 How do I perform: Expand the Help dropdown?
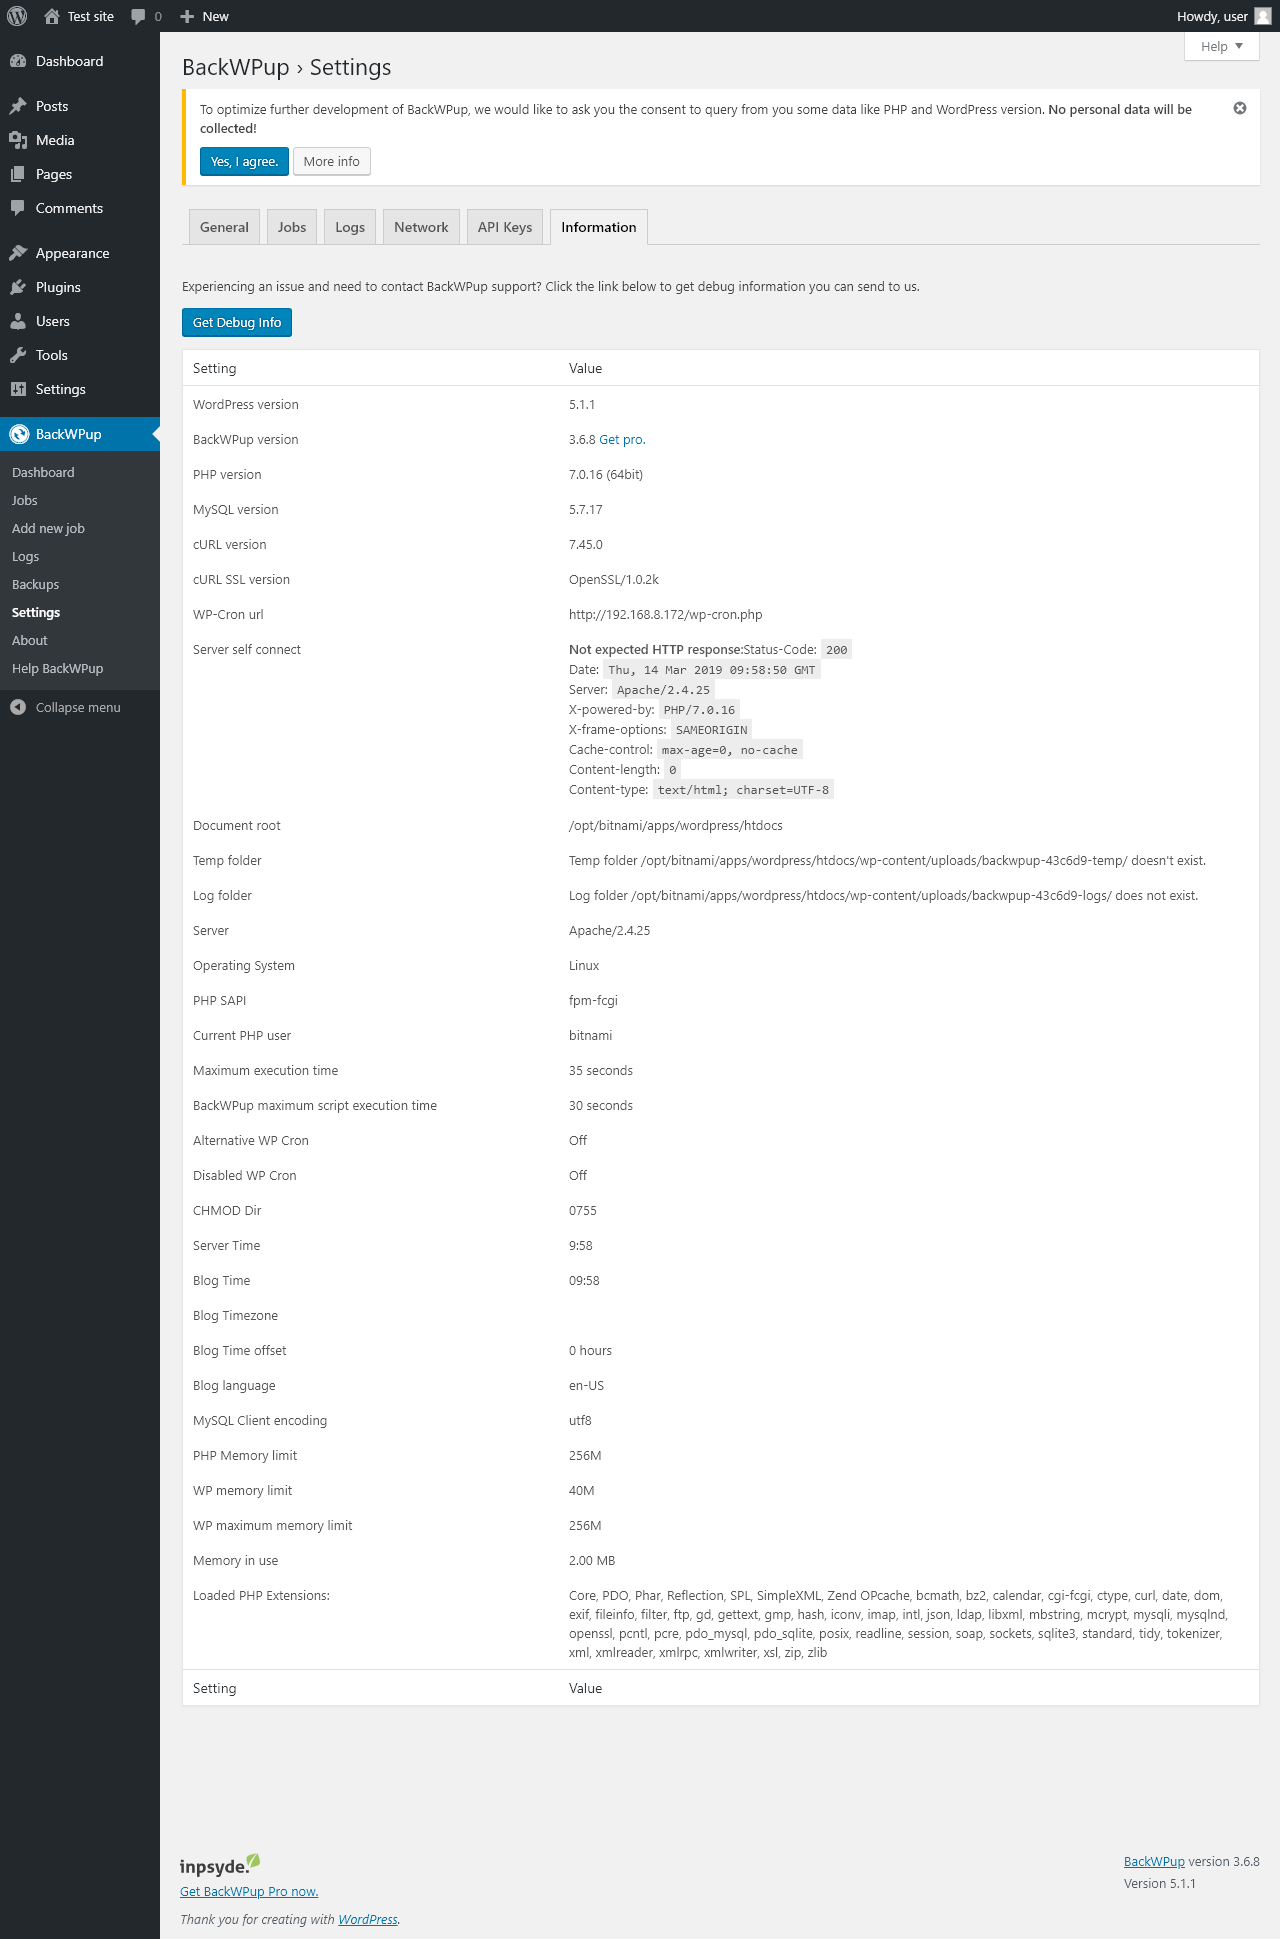pos(1221,46)
